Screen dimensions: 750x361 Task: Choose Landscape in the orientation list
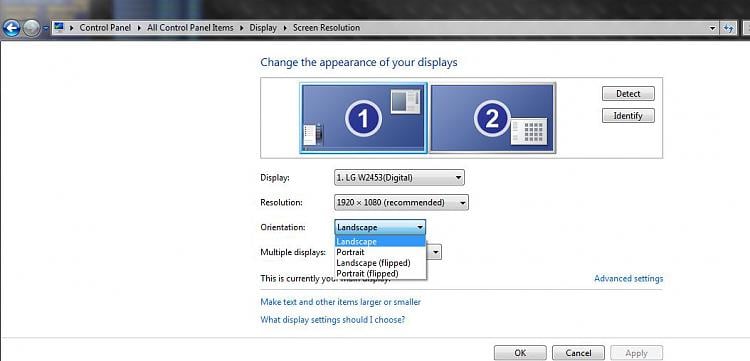tap(380, 241)
